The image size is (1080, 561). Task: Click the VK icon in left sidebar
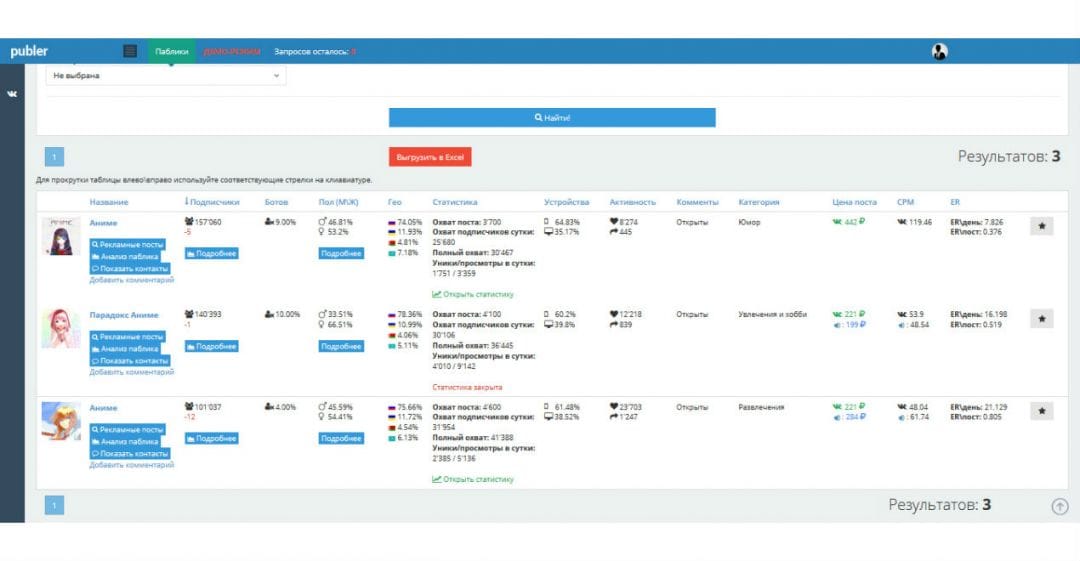click(12, 94)
